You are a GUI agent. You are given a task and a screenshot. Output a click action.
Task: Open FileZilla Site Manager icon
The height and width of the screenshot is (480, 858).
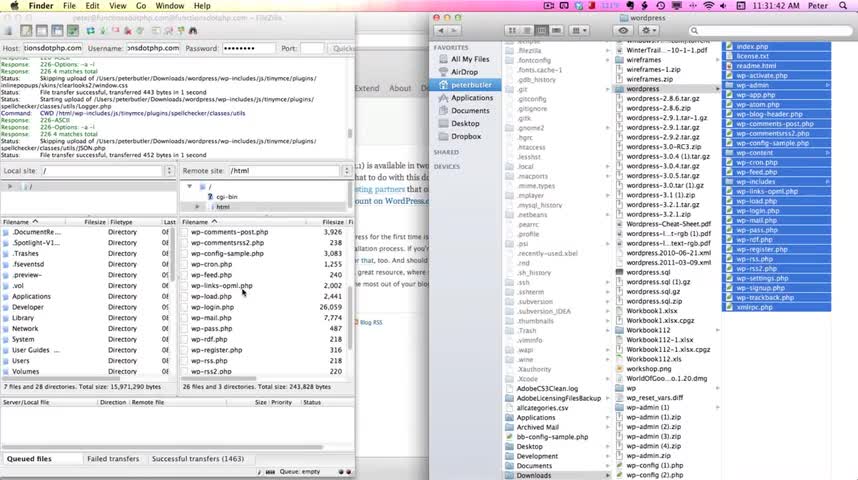point(8,31)
